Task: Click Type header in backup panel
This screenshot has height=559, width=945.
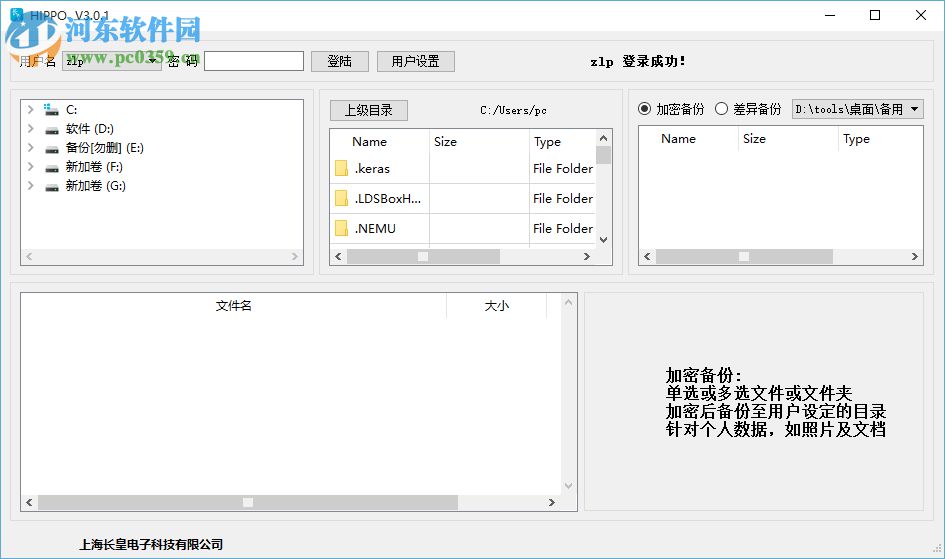Action: tap(856, 139)
